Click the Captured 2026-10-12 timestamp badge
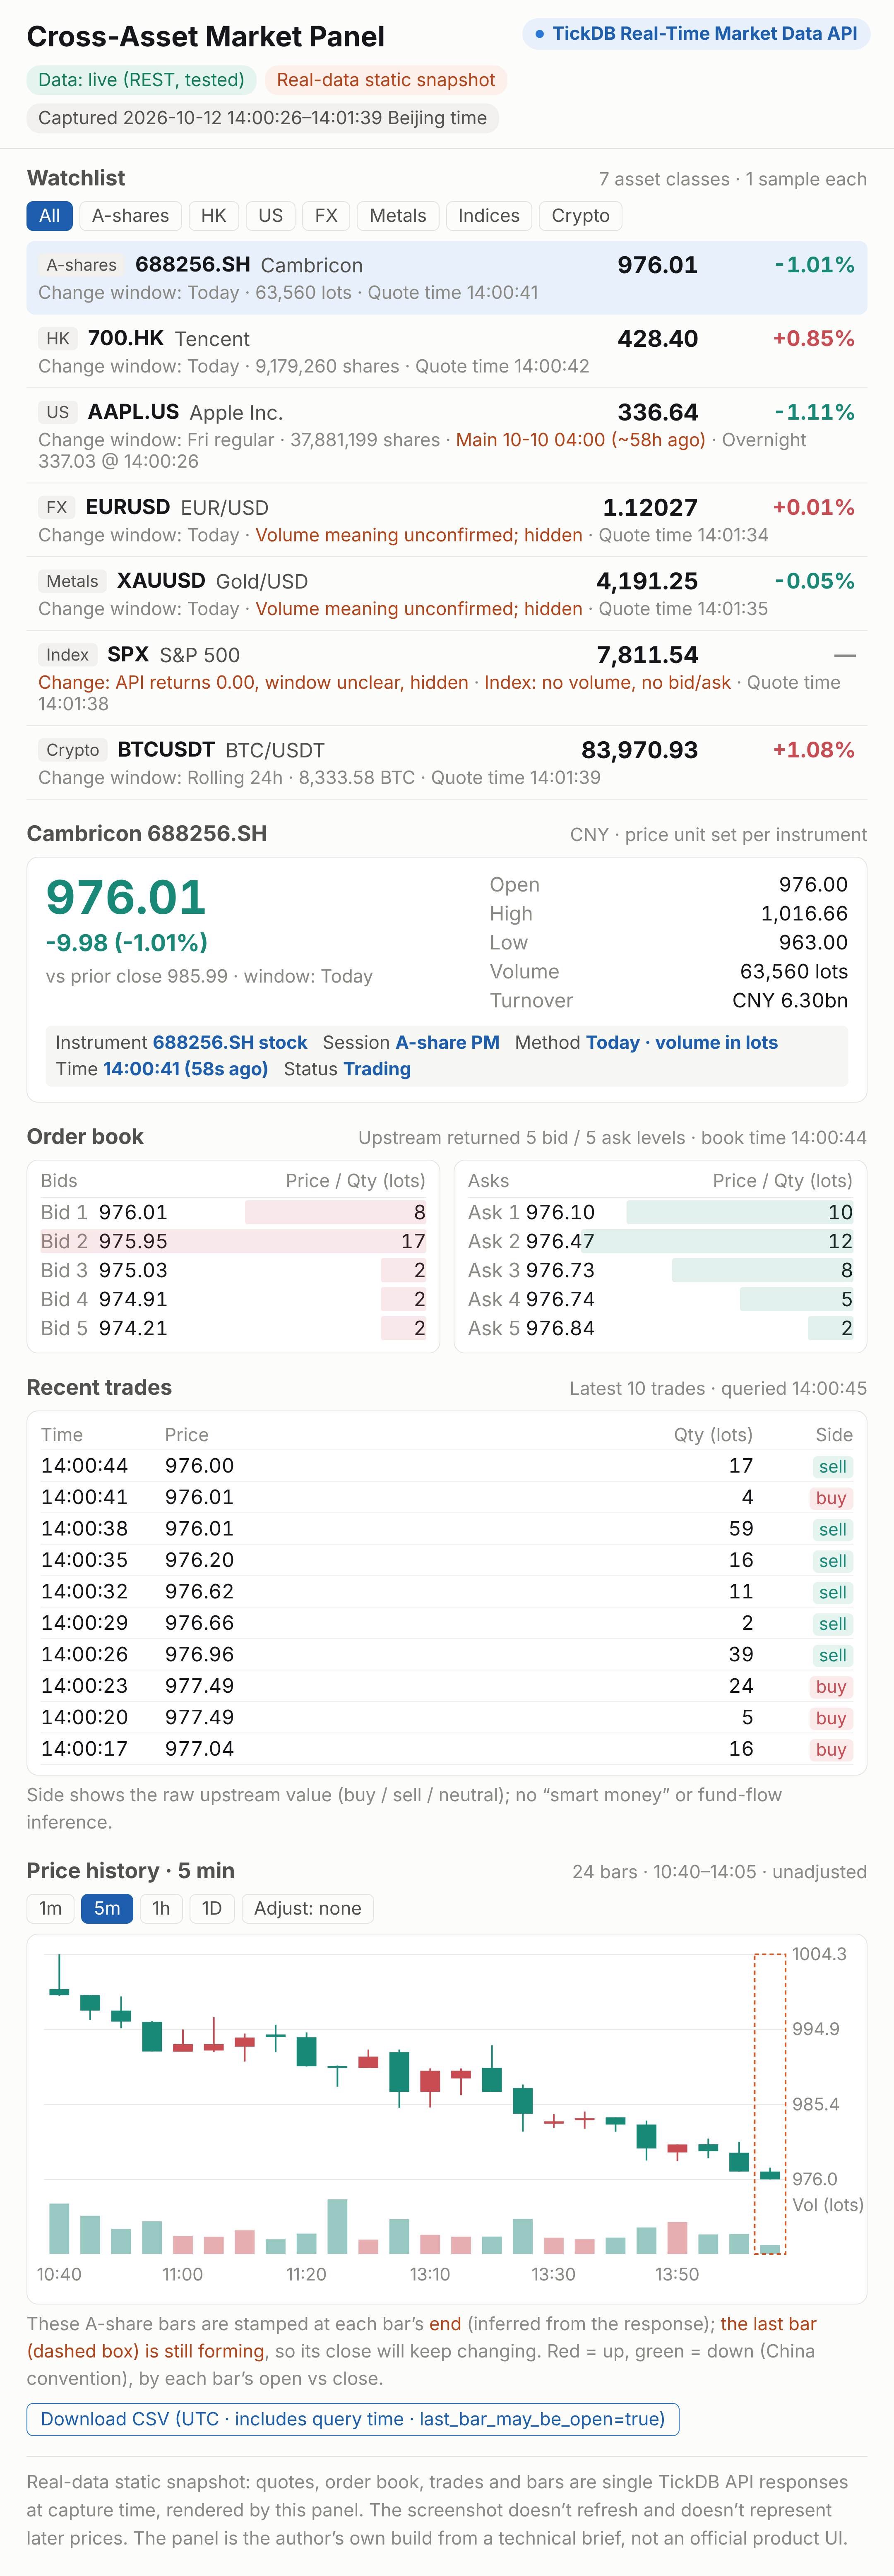 (263, 118)
